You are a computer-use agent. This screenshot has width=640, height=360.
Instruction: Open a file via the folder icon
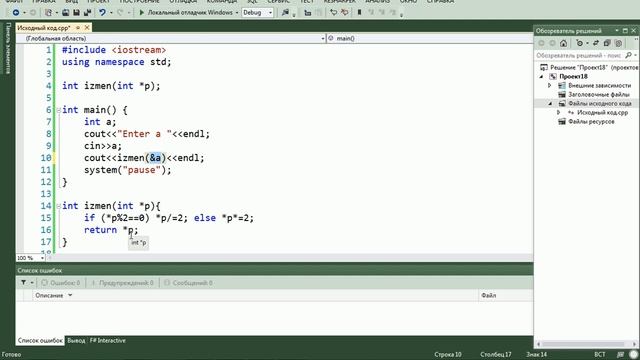pyautogui.click(x=65, y=13)
